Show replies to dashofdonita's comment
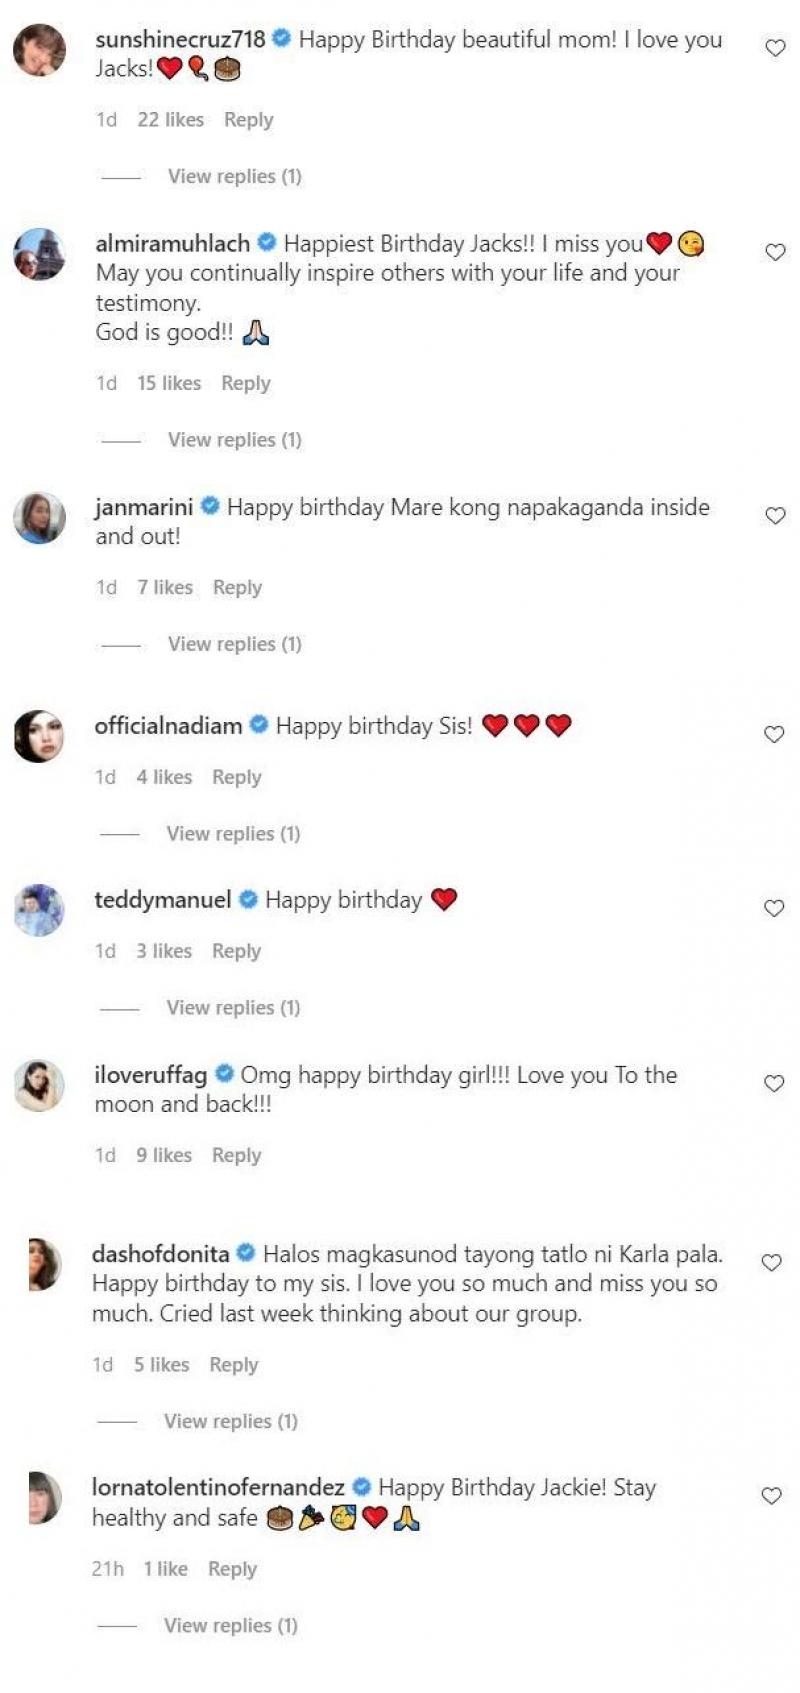Screen dimensions: 800x1693 coord(230,1421)
